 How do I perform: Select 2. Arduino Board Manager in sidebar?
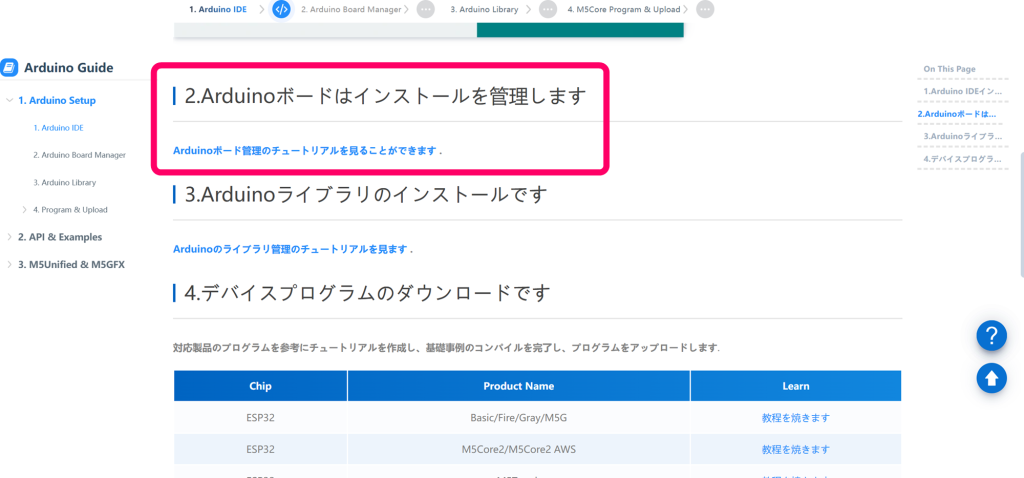coord(80,155)
